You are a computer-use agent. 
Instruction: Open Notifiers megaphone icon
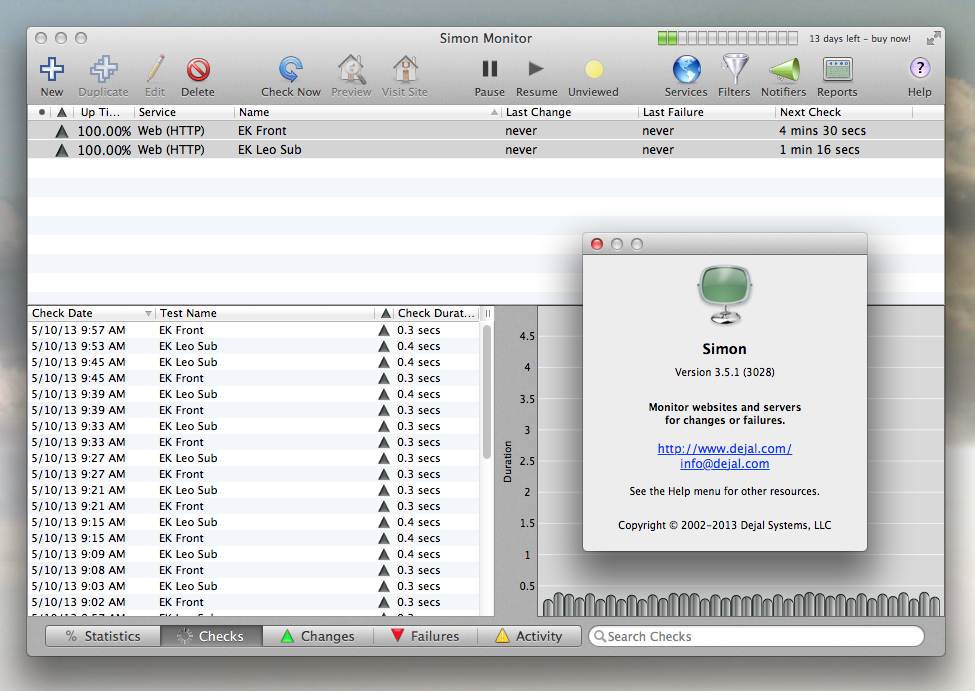783,70
